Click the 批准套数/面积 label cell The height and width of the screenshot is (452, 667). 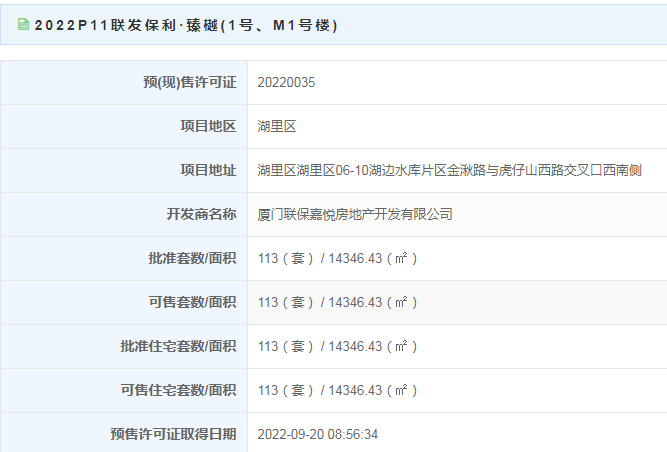pyautogui.click(x=124, y=258)
